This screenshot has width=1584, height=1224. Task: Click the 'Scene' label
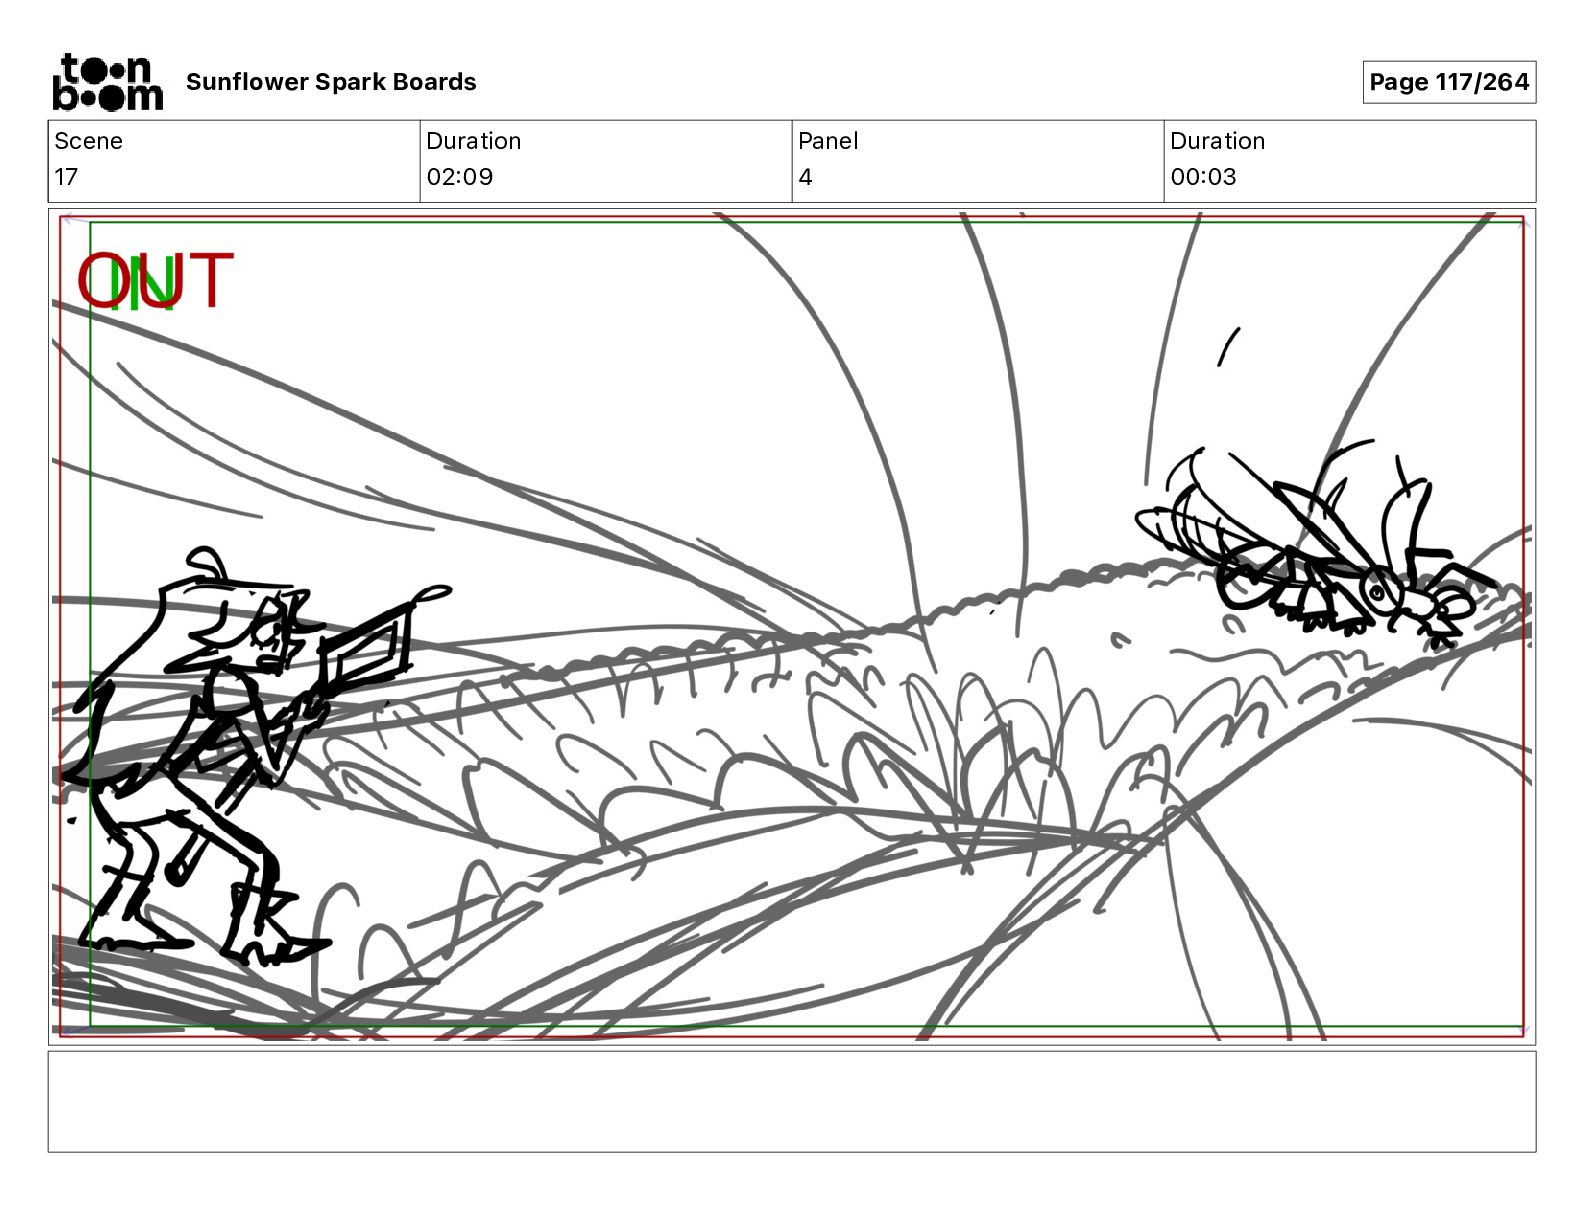pyautogui.click(x=88, y=141)
